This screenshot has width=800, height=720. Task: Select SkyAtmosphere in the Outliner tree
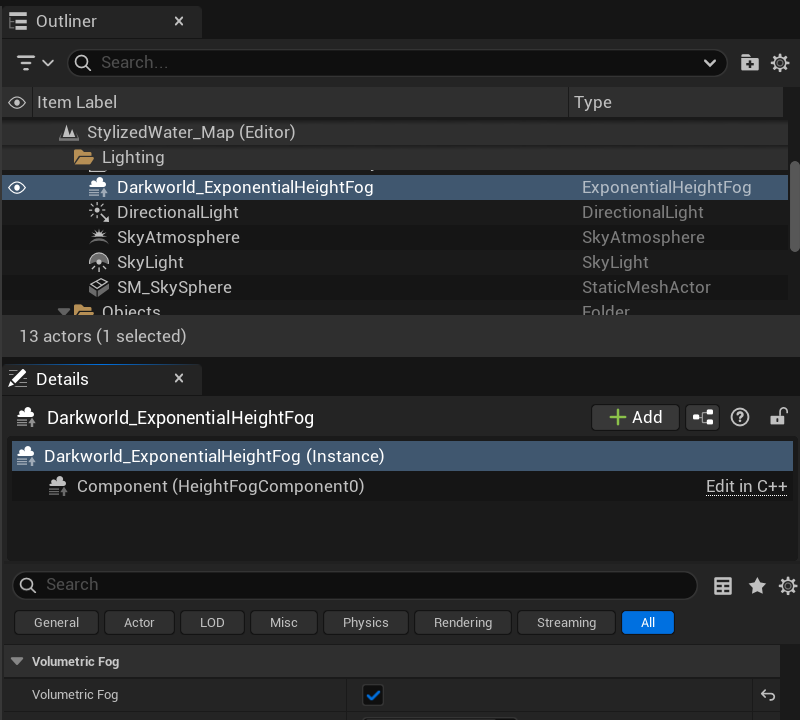(x=178, y=237)
